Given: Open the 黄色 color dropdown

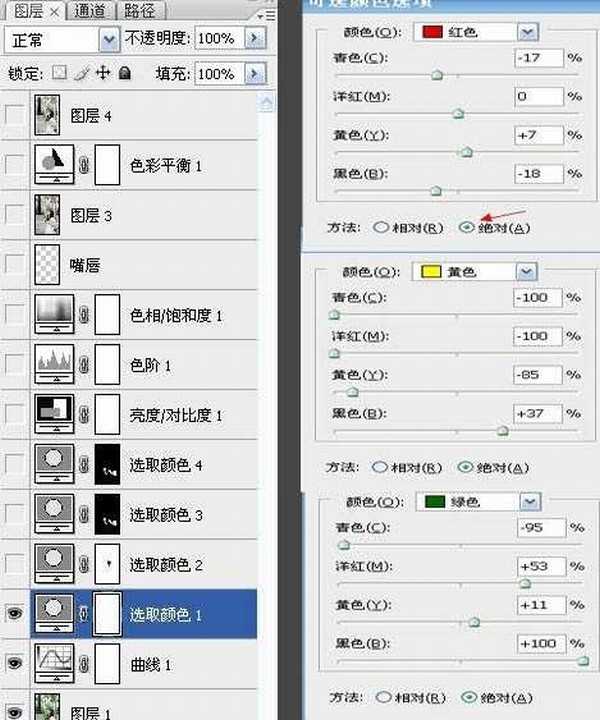Looking at the screenshot, I should click(x=526, y=272).
